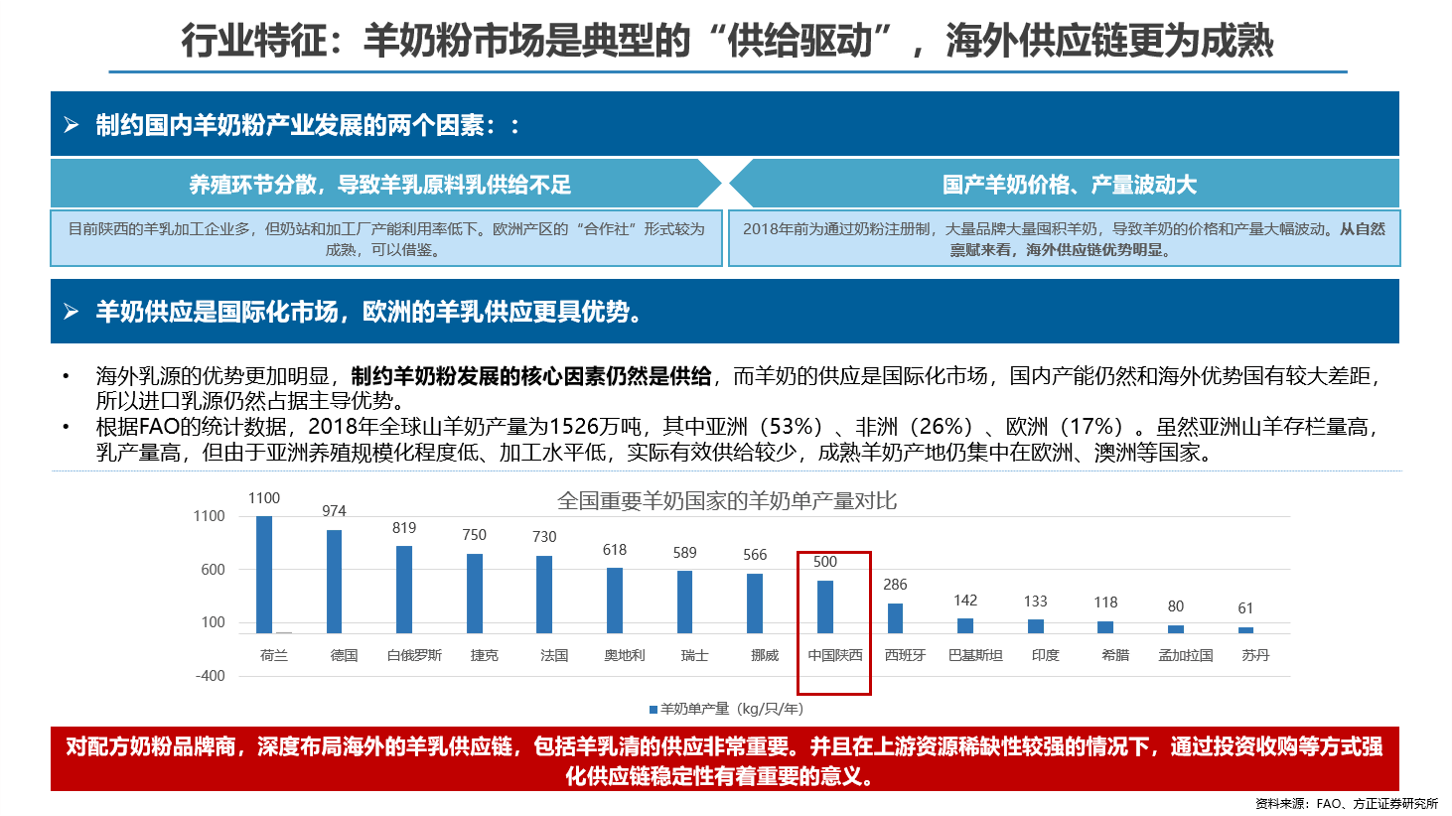Image resolution: width=1452 pixels, height=816 pixels.
Task: Select the 61 data label above 苏丹
Action: tap(1246, 608)
